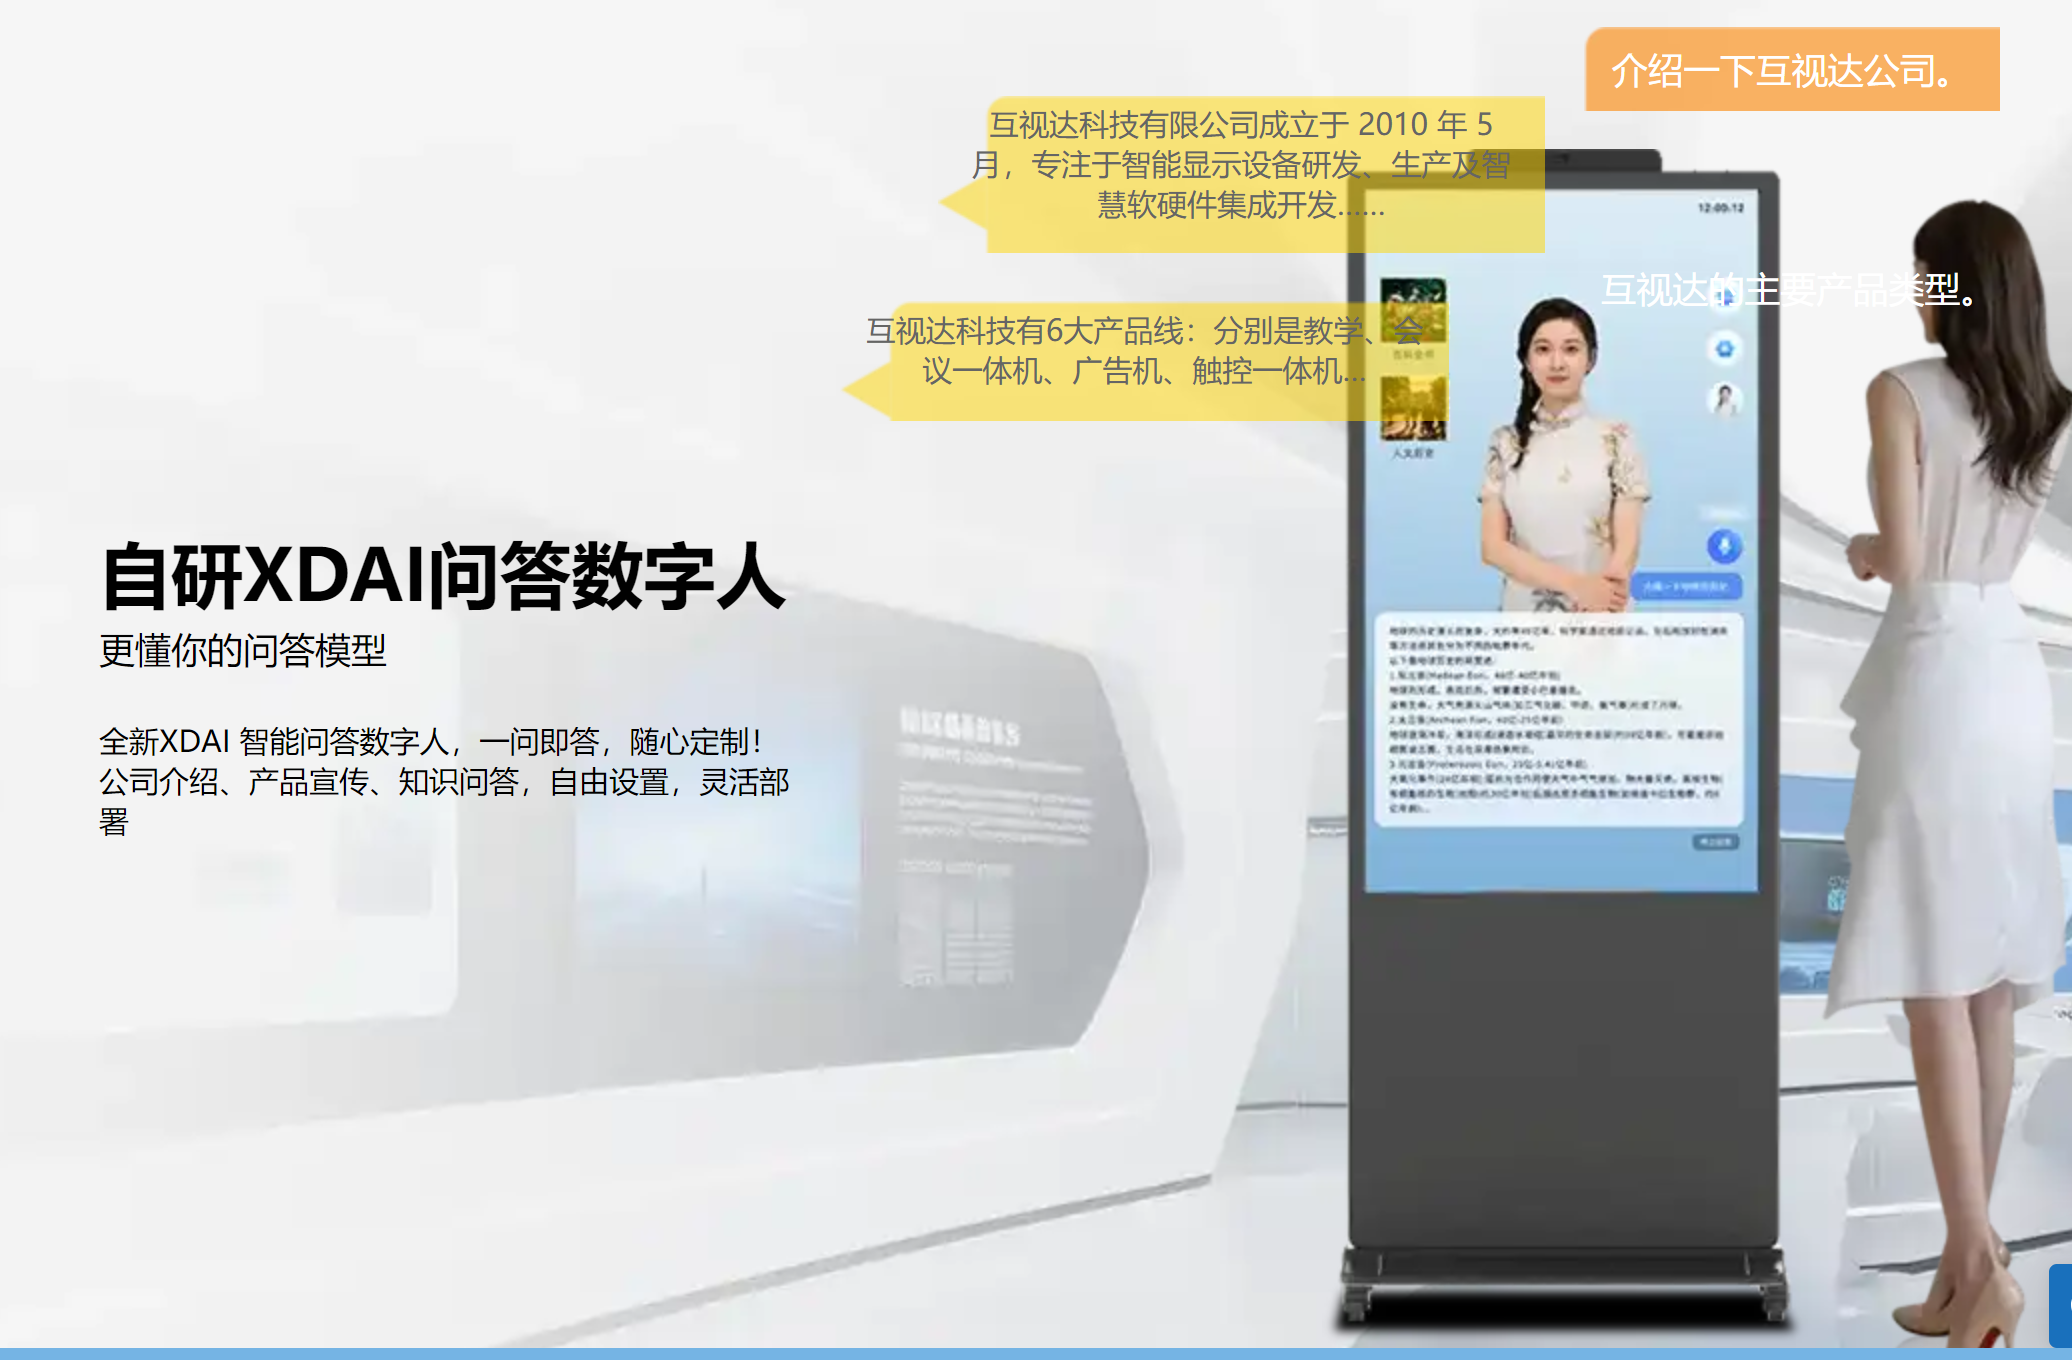Screen dimensions: 2072x1360
Task: Click the yellow bubble about 6大产品线
Action: pyautogui.click(x=1115, y=351)
